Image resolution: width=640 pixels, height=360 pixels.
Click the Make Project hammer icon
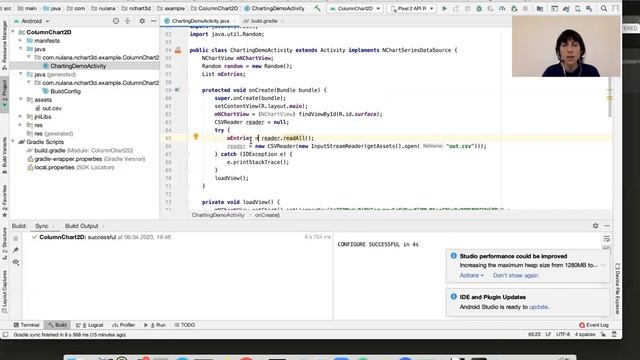(x=317, y=8)
